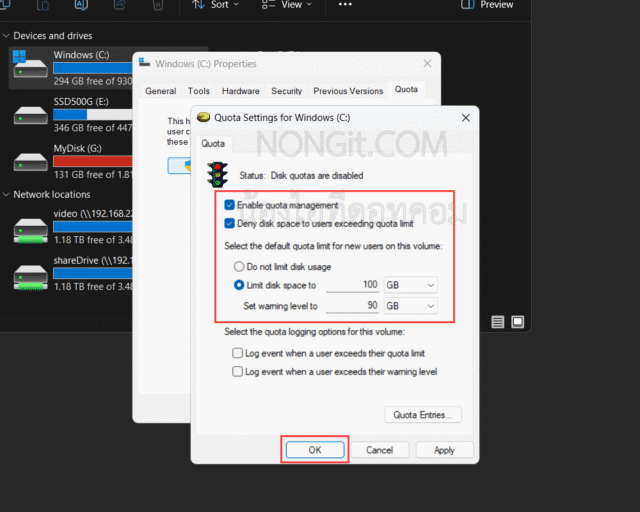Toggle the Preview pane button

click(x=487, y=5)
